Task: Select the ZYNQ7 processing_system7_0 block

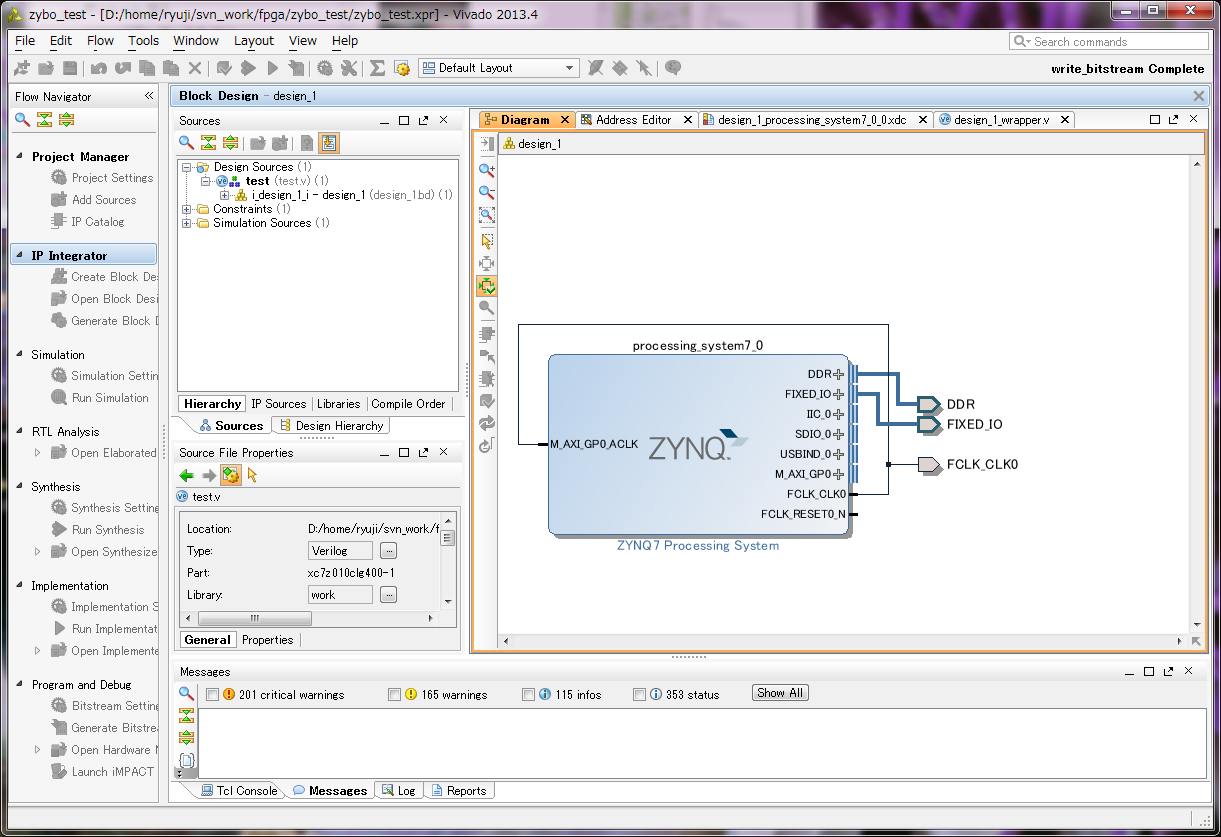Action: click(698, 444)
